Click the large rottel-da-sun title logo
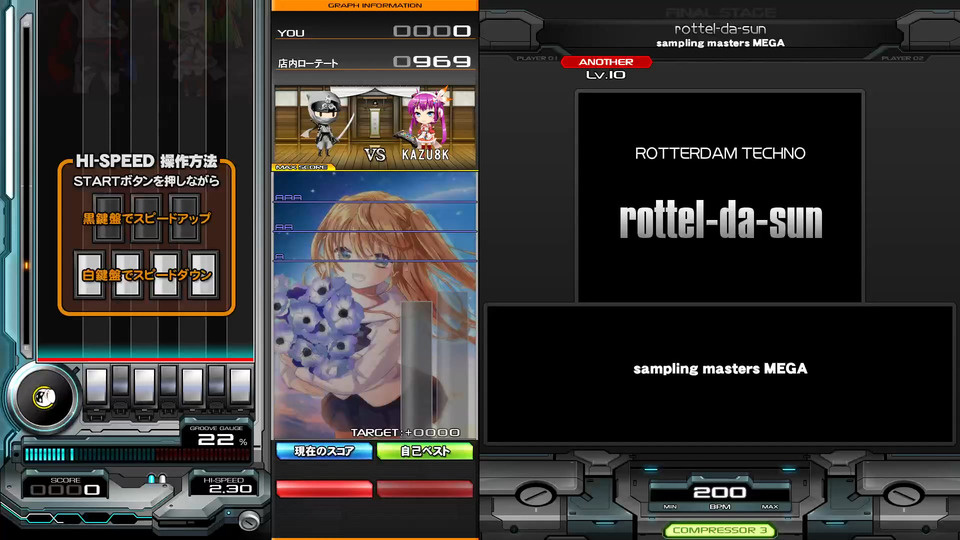This screenshot has height=540, width=960. [721, 220]
